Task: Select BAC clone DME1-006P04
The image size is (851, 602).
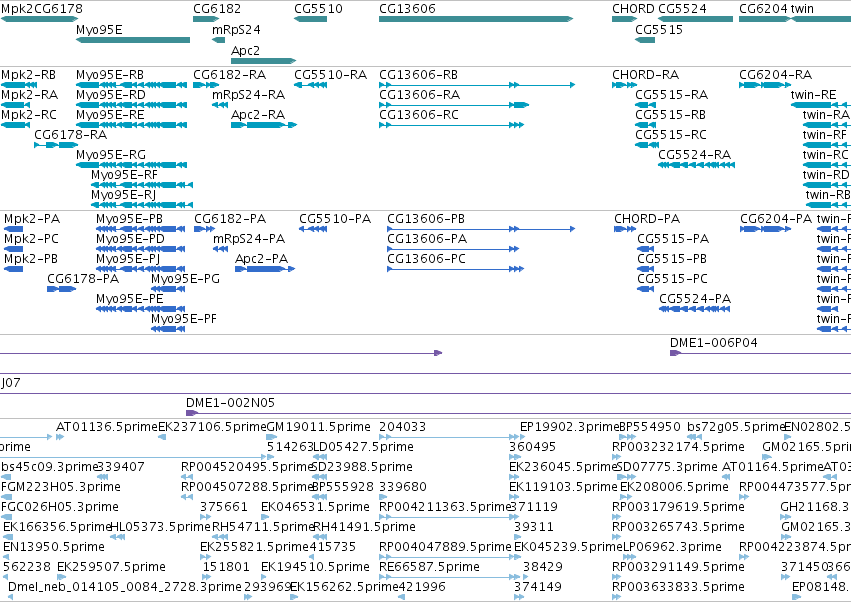Action: 760,353
